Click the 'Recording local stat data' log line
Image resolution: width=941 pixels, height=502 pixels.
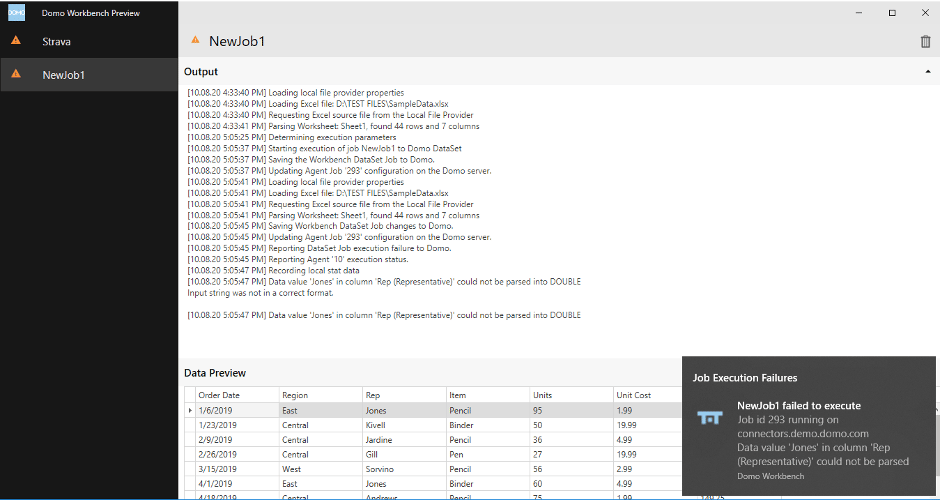click(x=274, y=270)
